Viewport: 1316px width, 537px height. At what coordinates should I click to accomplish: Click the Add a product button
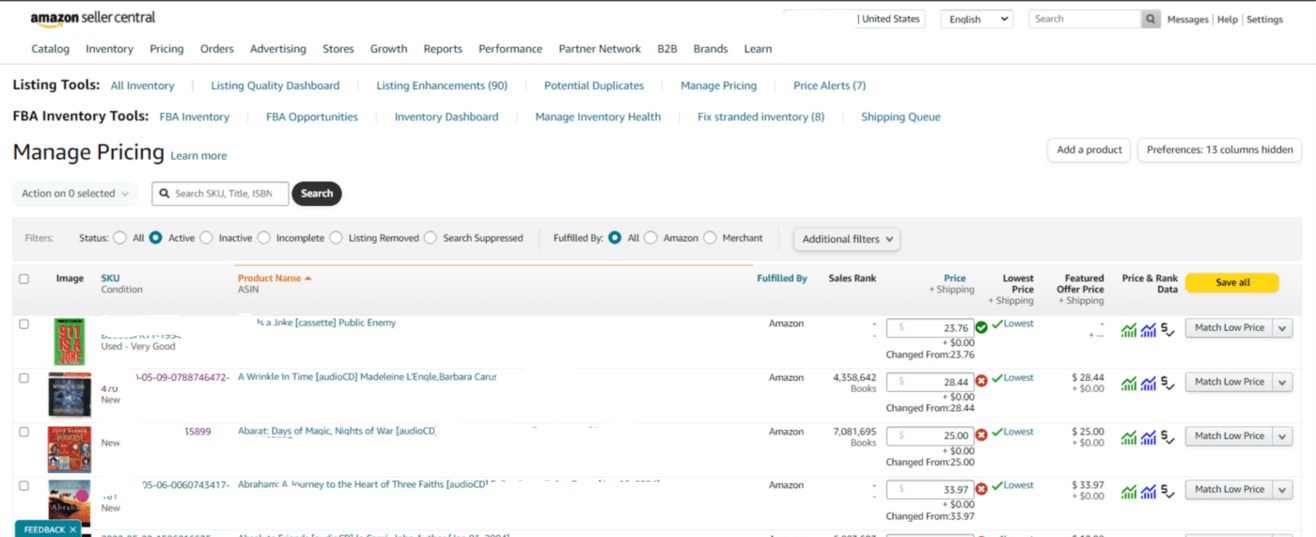pyautogui.click(x=1089, y=150)
